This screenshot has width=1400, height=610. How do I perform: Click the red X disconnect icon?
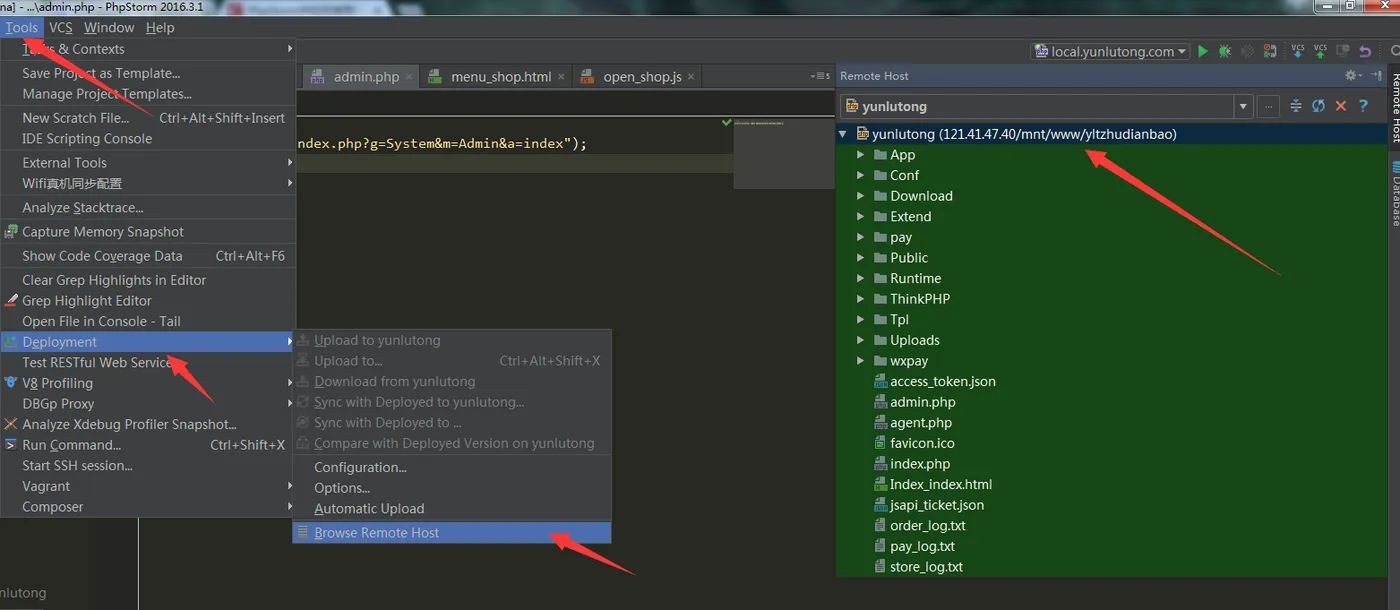(1341, 106)
